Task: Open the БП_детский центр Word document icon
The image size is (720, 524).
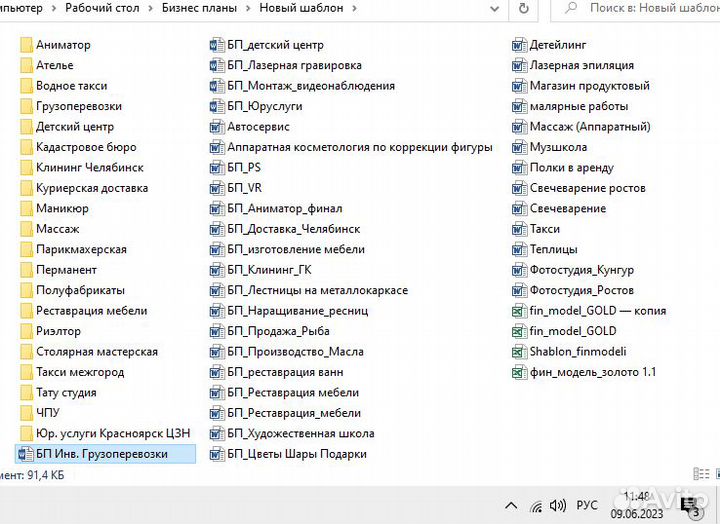Action: 217,45
